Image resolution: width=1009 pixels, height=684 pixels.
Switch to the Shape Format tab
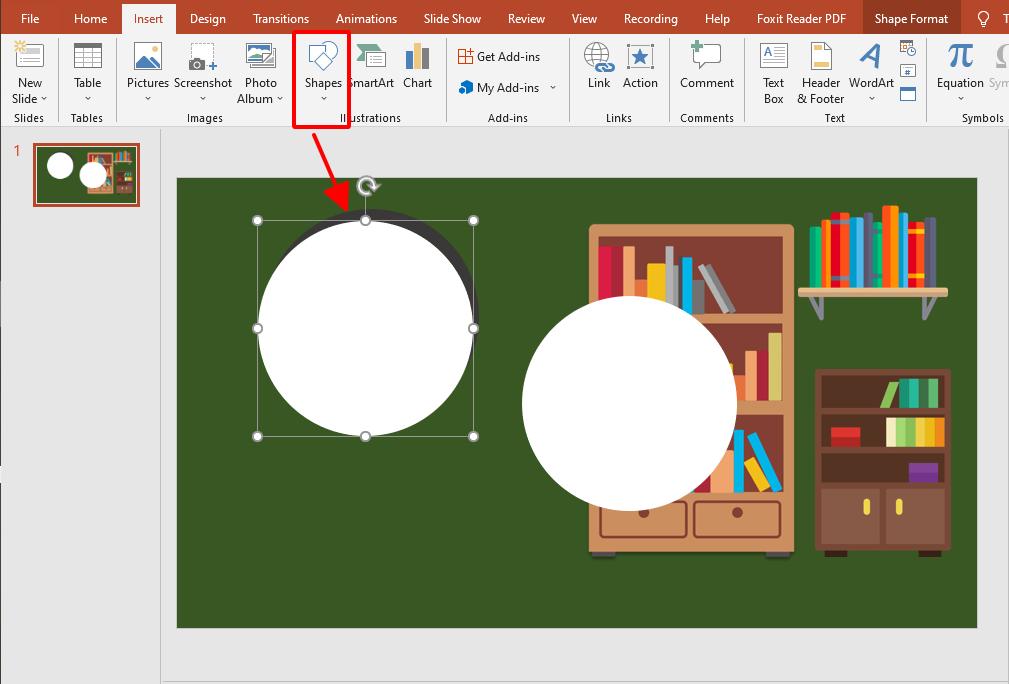click(x=910, y=17)
